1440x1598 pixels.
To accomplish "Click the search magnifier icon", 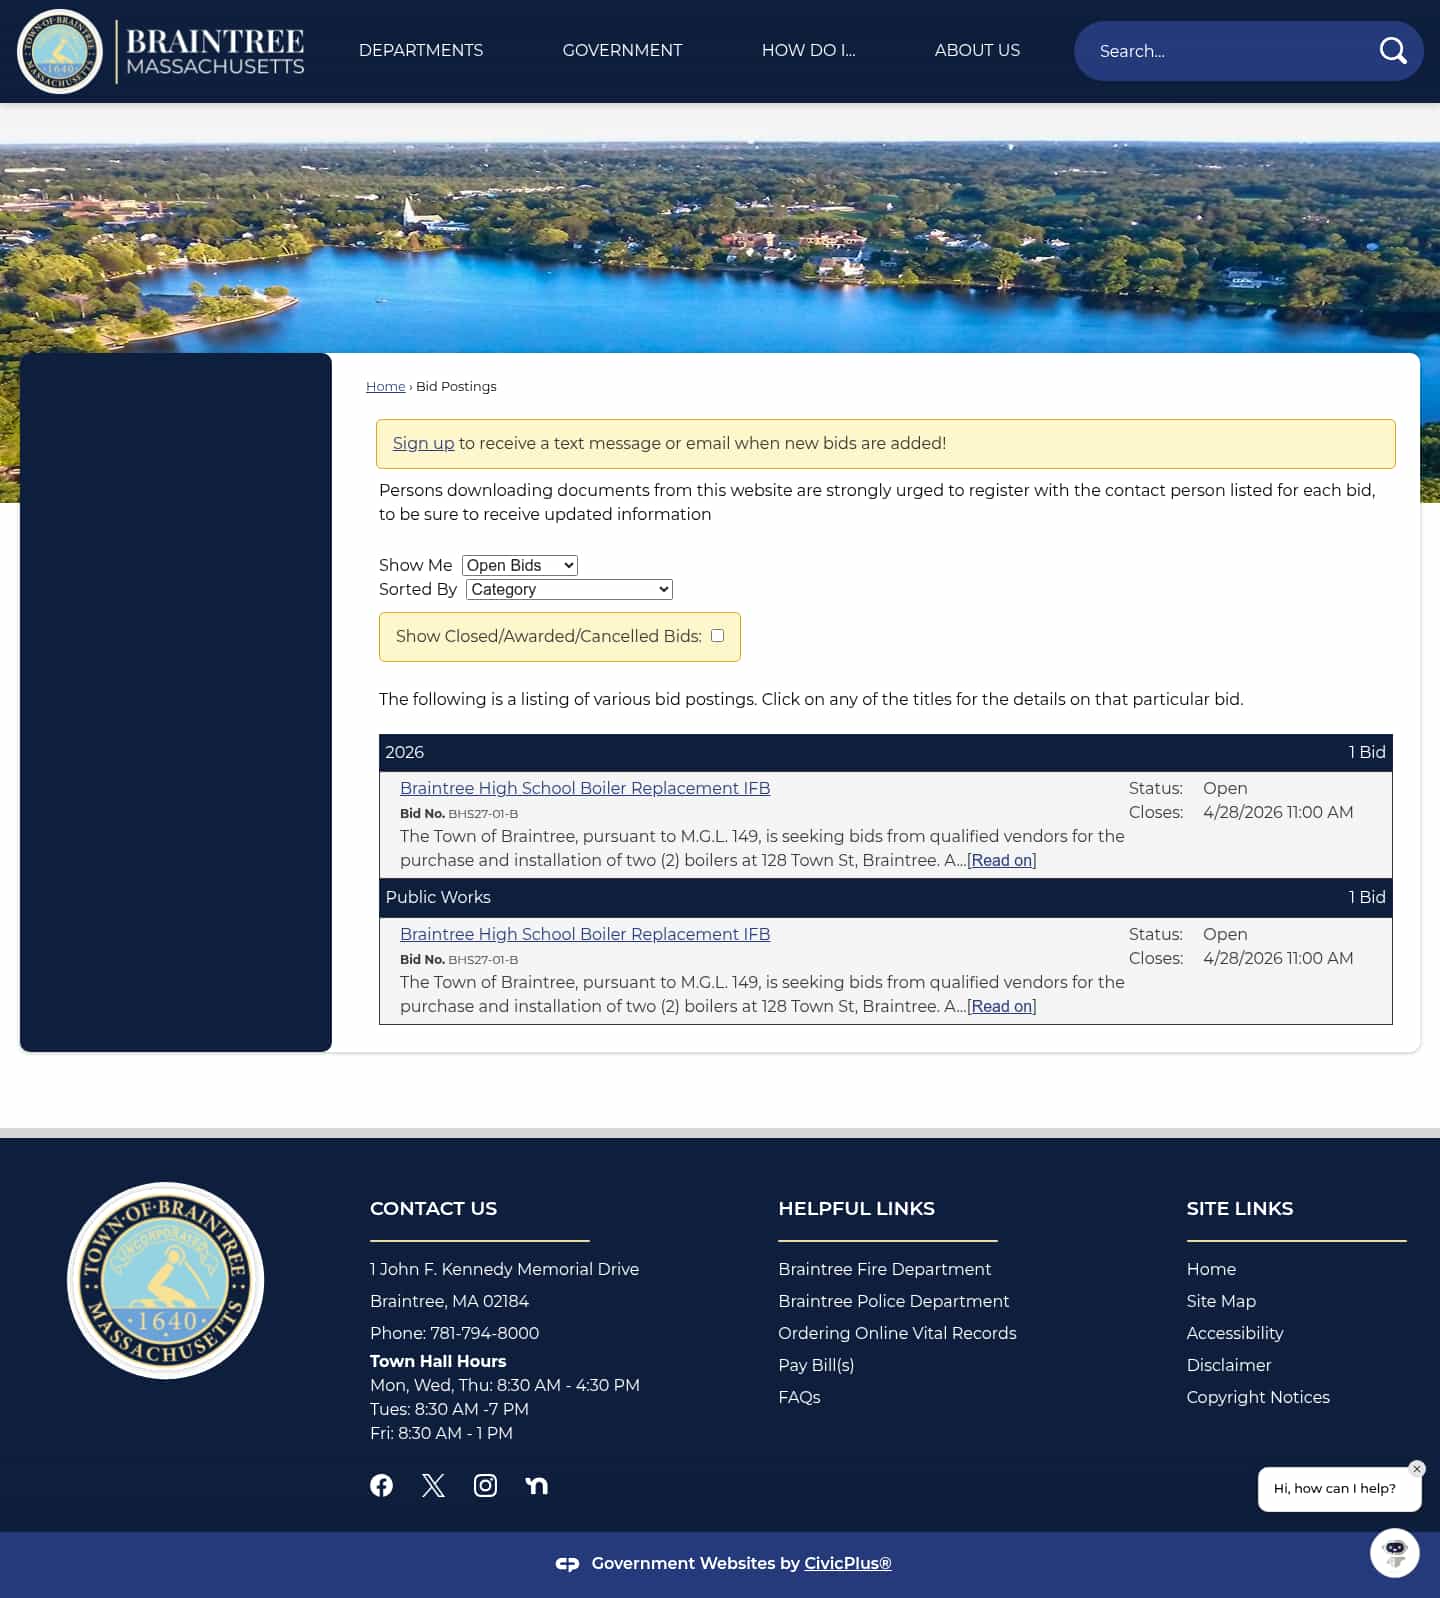I will pyautogui.click(x=1393, y=51).
